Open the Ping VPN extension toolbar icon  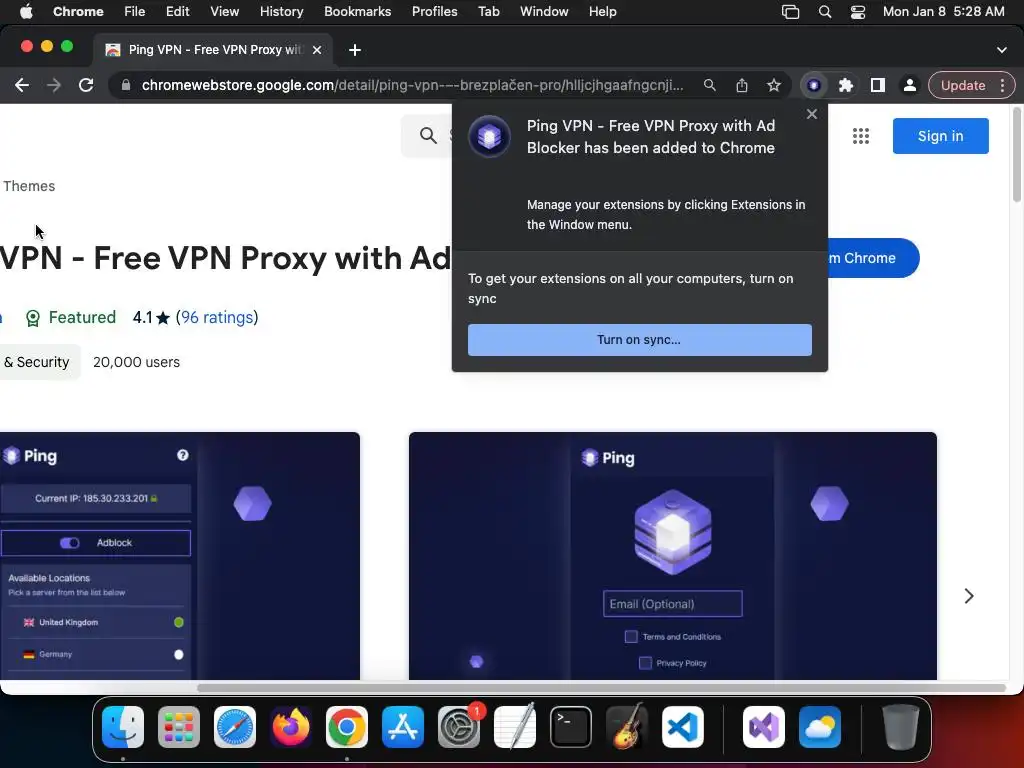tap(814, 86)
